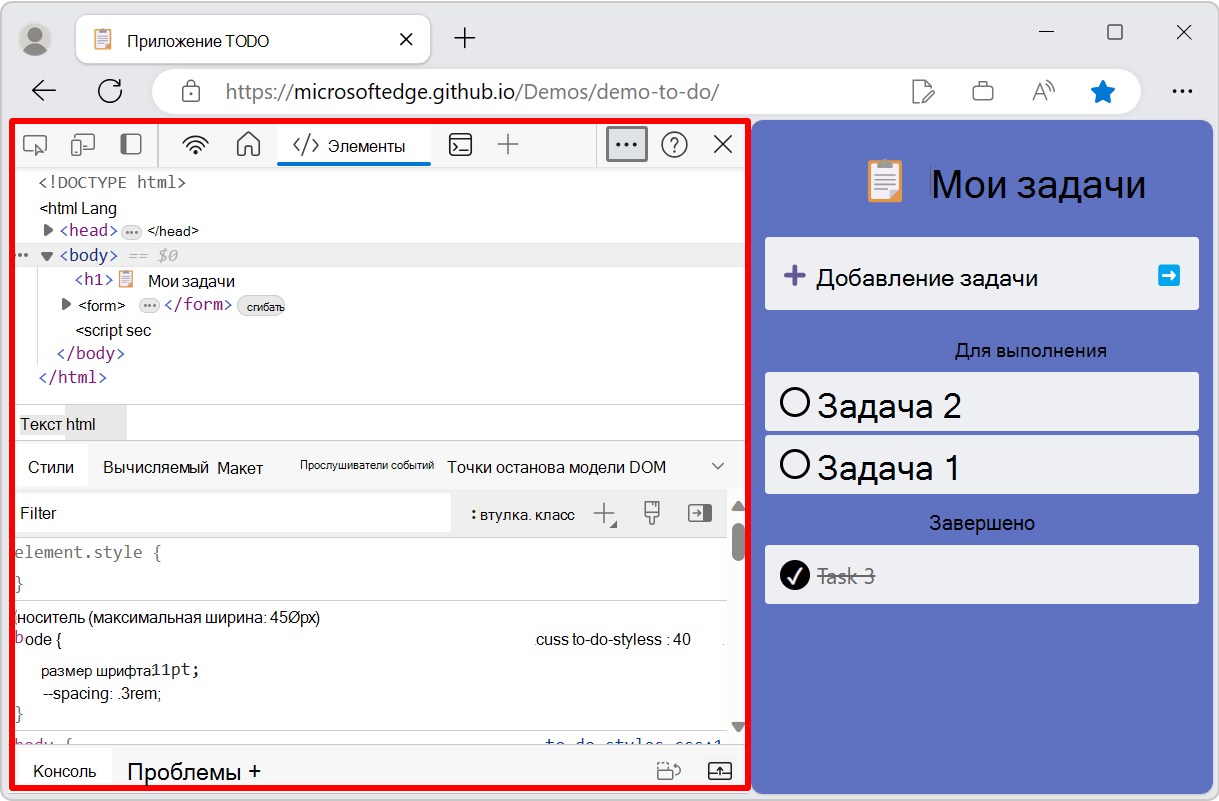Open the hidden panes chevron dropdown

[717, 466]
